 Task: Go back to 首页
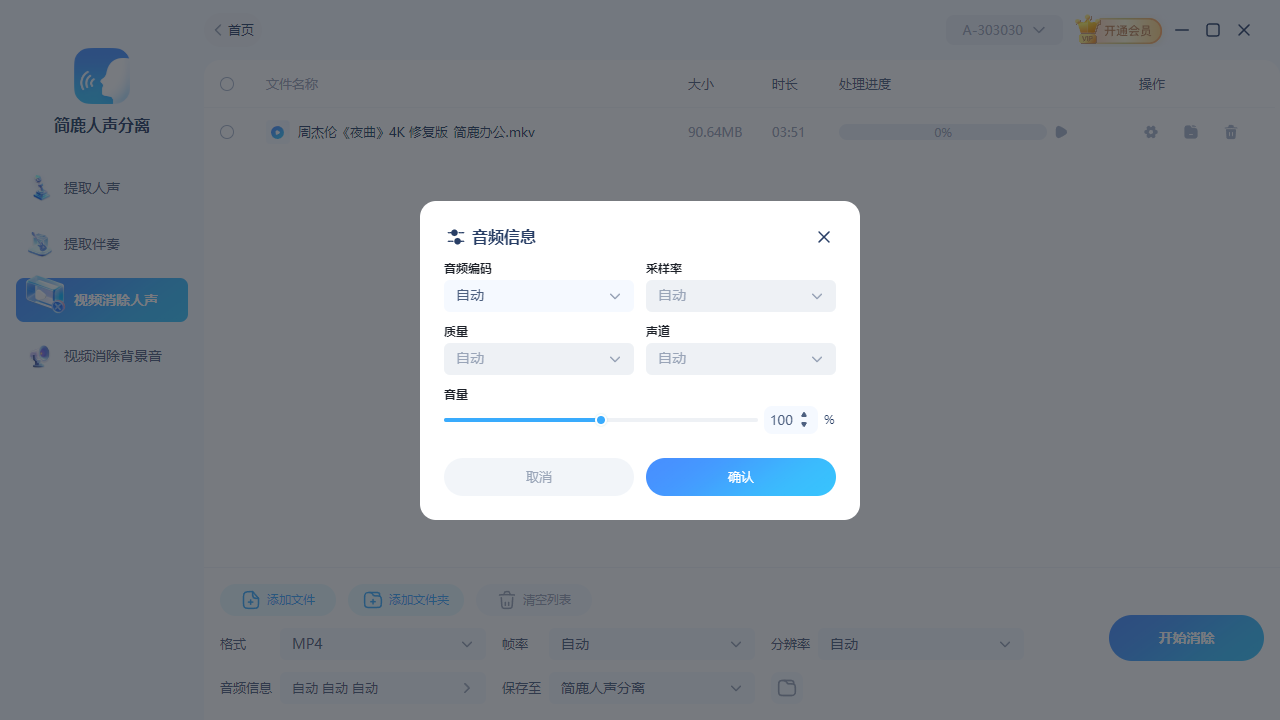pos(234,30)
